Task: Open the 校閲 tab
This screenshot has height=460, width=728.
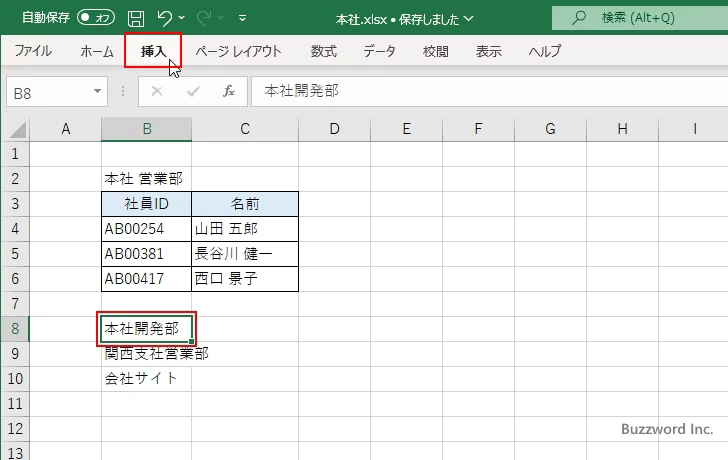Action: [x=436, y=51]
